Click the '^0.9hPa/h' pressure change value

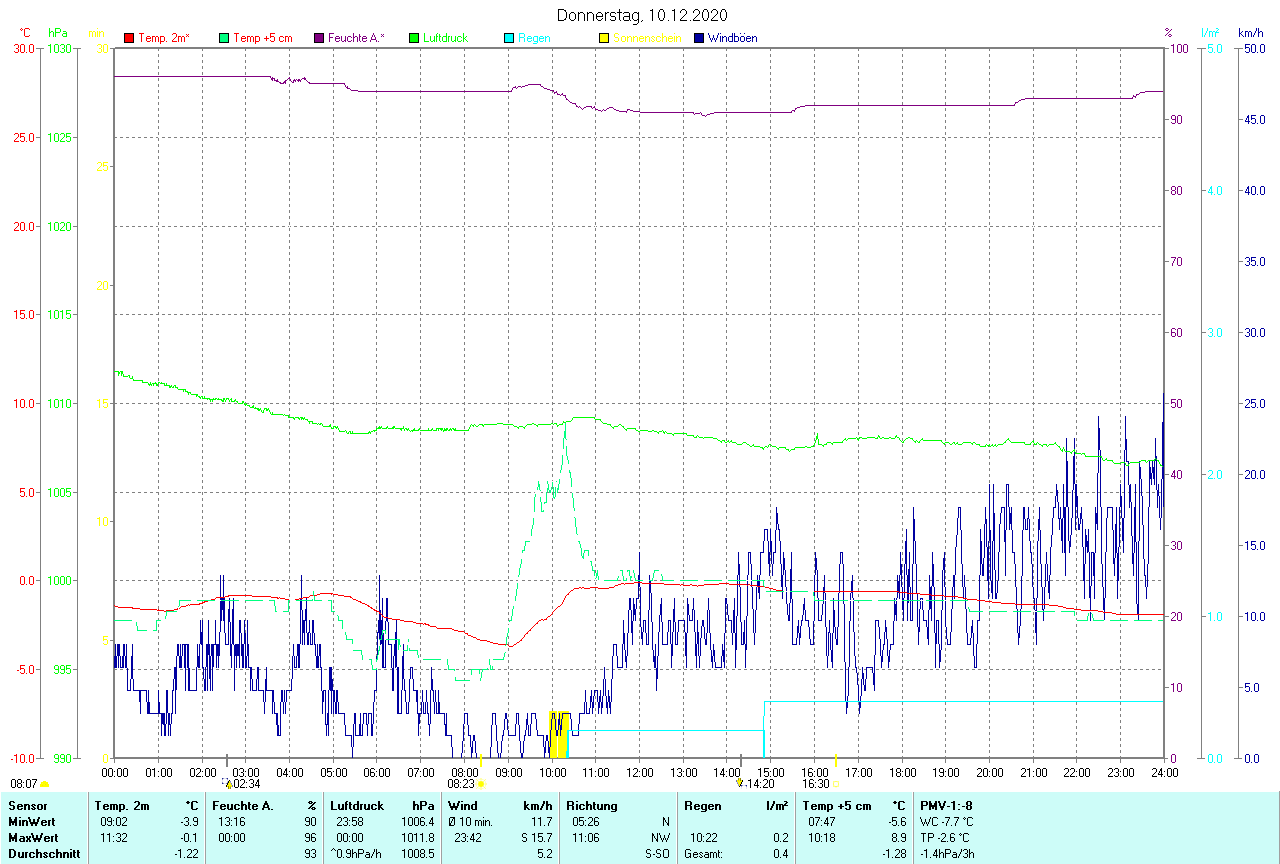357,854
